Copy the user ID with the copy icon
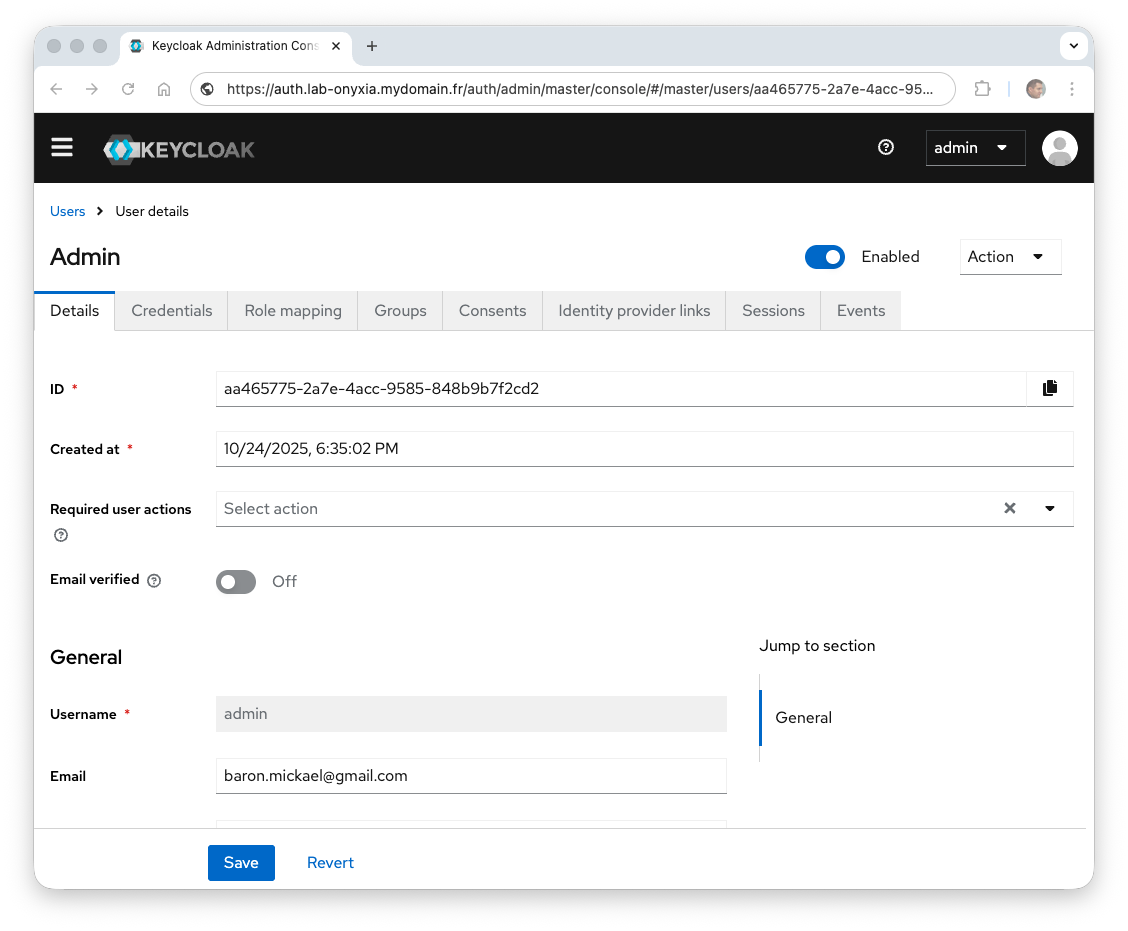Image resolution: width=1128 pixels, height=931 pixels. pyautogui.click(x=1049, y=388)
